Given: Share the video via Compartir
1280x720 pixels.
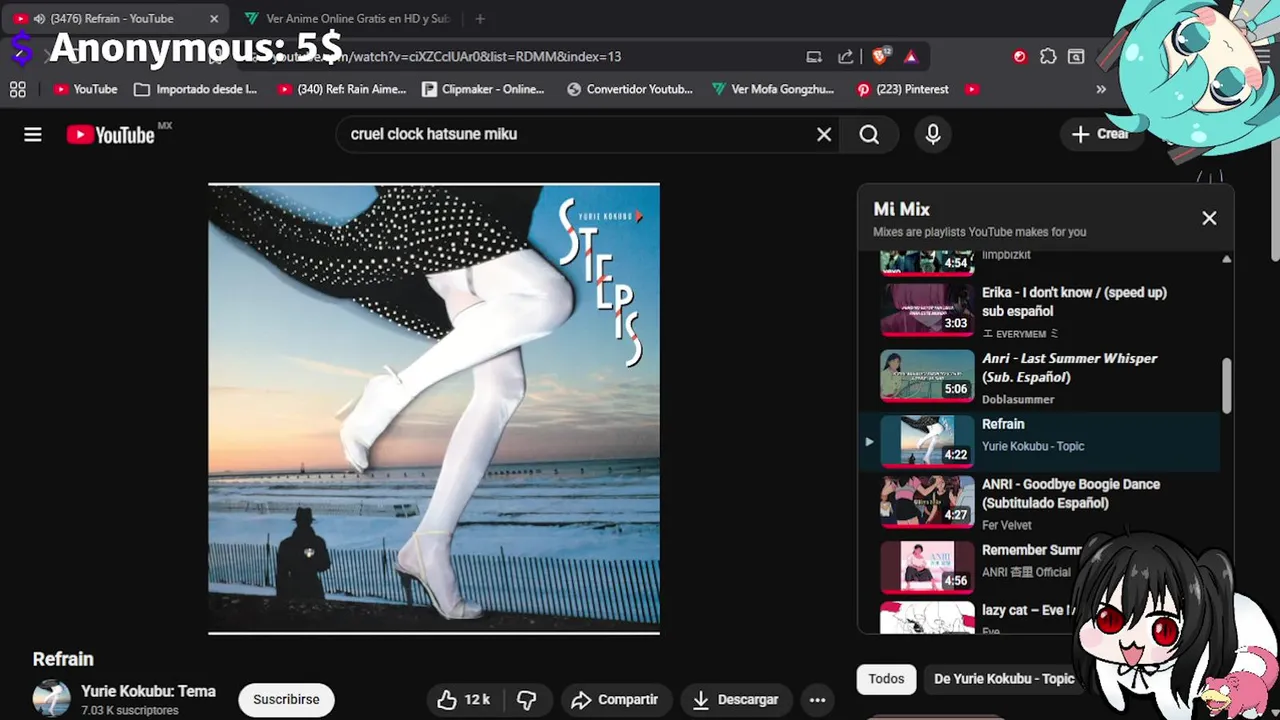Looking at the screenshot, I should coord(614,700).
